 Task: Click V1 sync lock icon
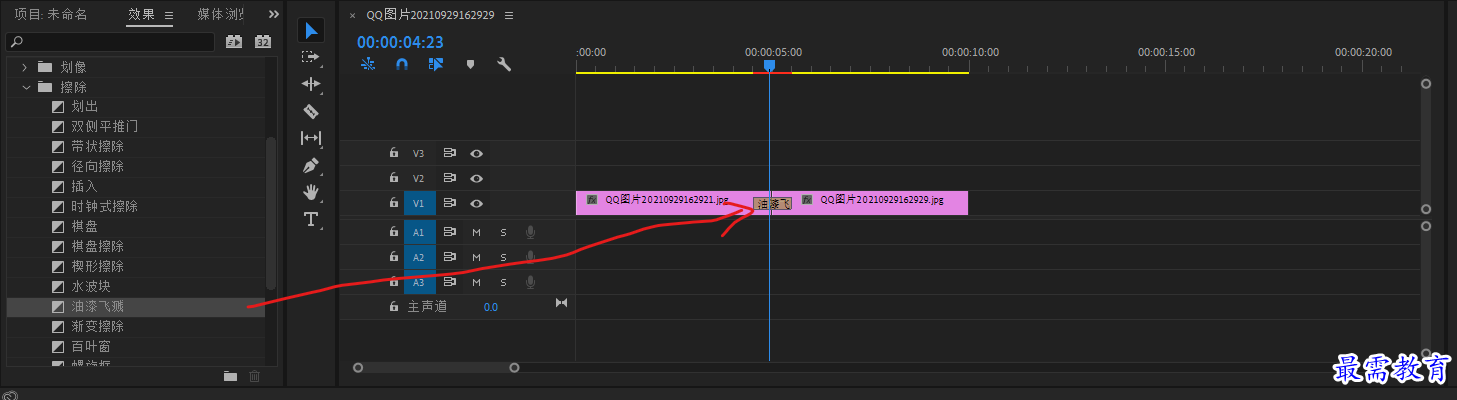point(450,203)
